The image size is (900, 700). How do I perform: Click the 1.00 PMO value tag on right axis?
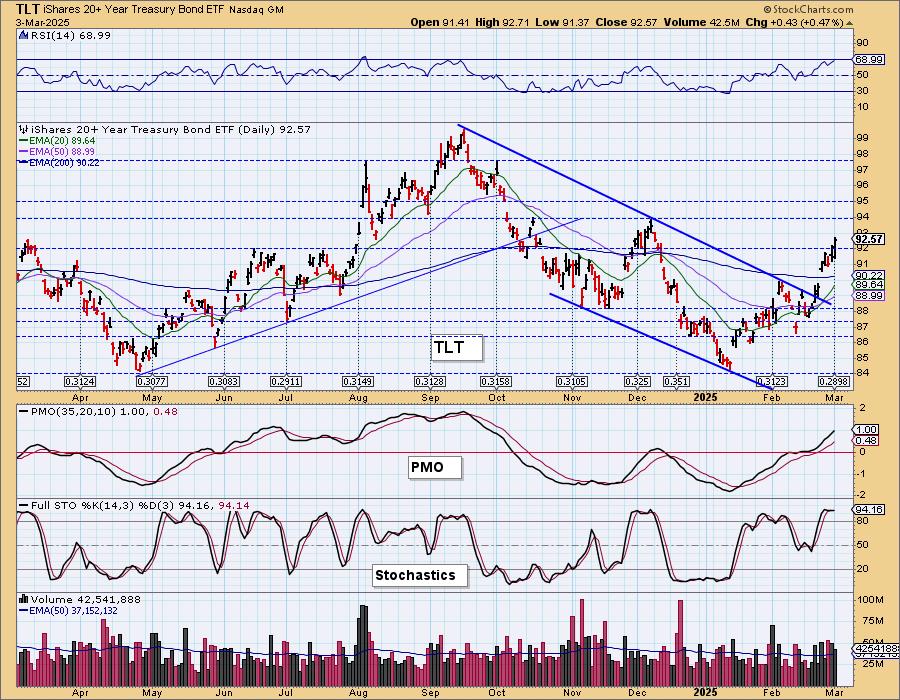pyautogui.click(x=866, y=430)
